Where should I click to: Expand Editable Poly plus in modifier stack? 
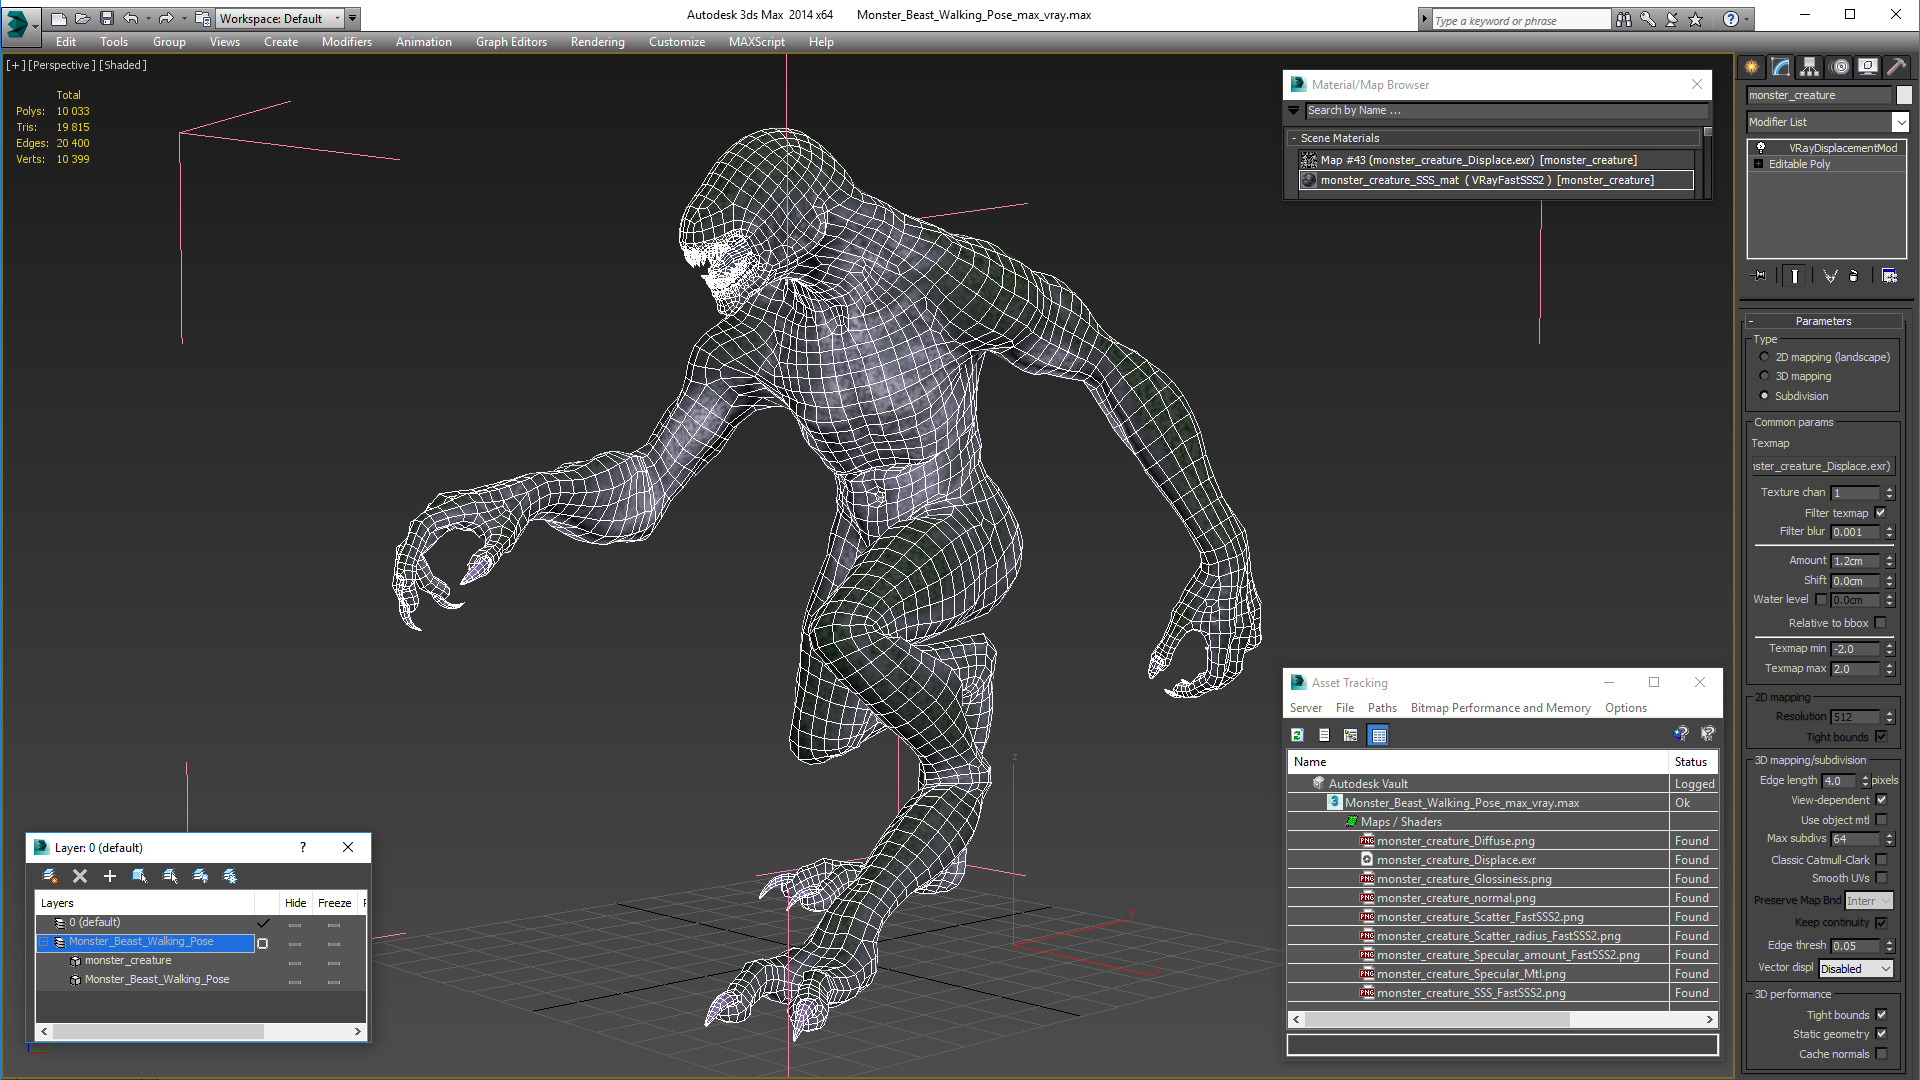1759,164
